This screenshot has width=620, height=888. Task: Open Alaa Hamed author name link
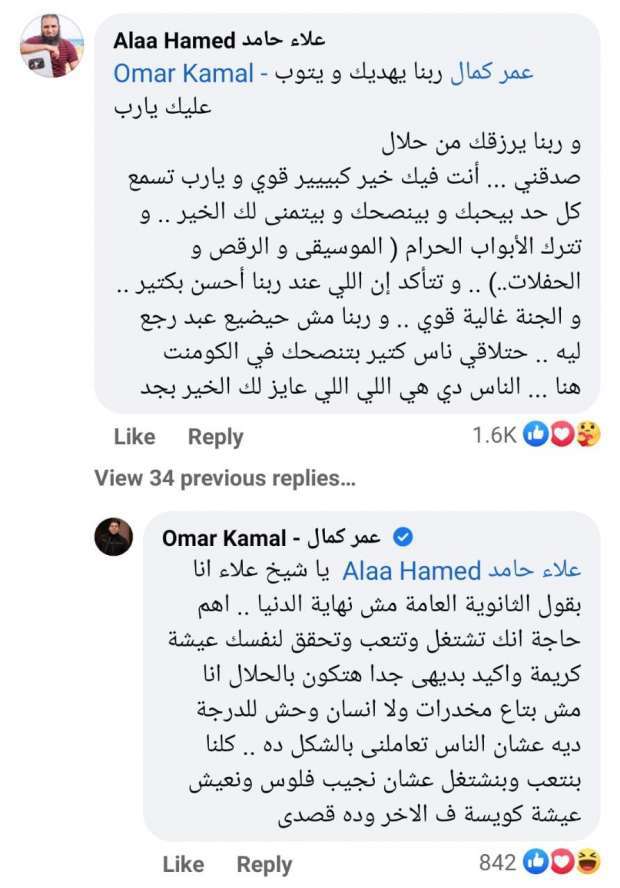219,40
